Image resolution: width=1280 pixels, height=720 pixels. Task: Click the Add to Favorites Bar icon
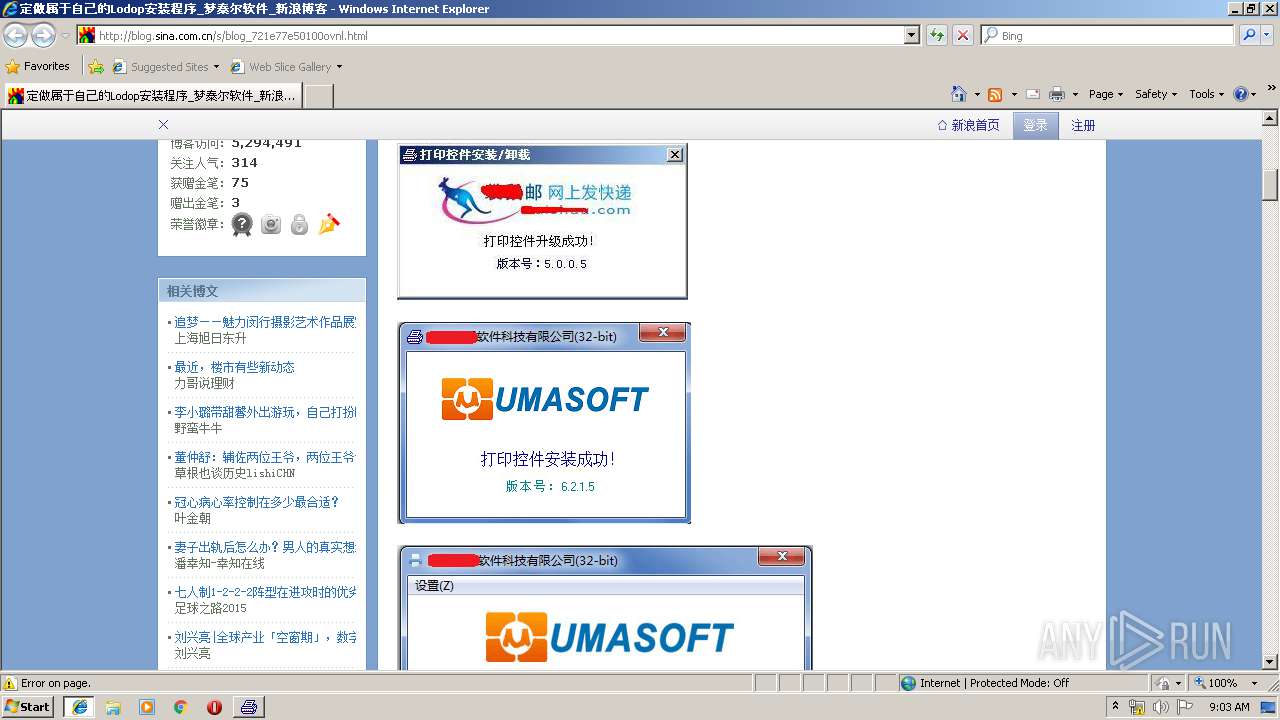tap(95, 66)
